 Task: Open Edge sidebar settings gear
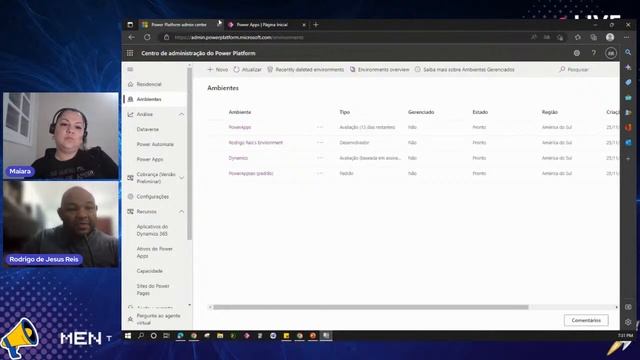coord(628,322)
